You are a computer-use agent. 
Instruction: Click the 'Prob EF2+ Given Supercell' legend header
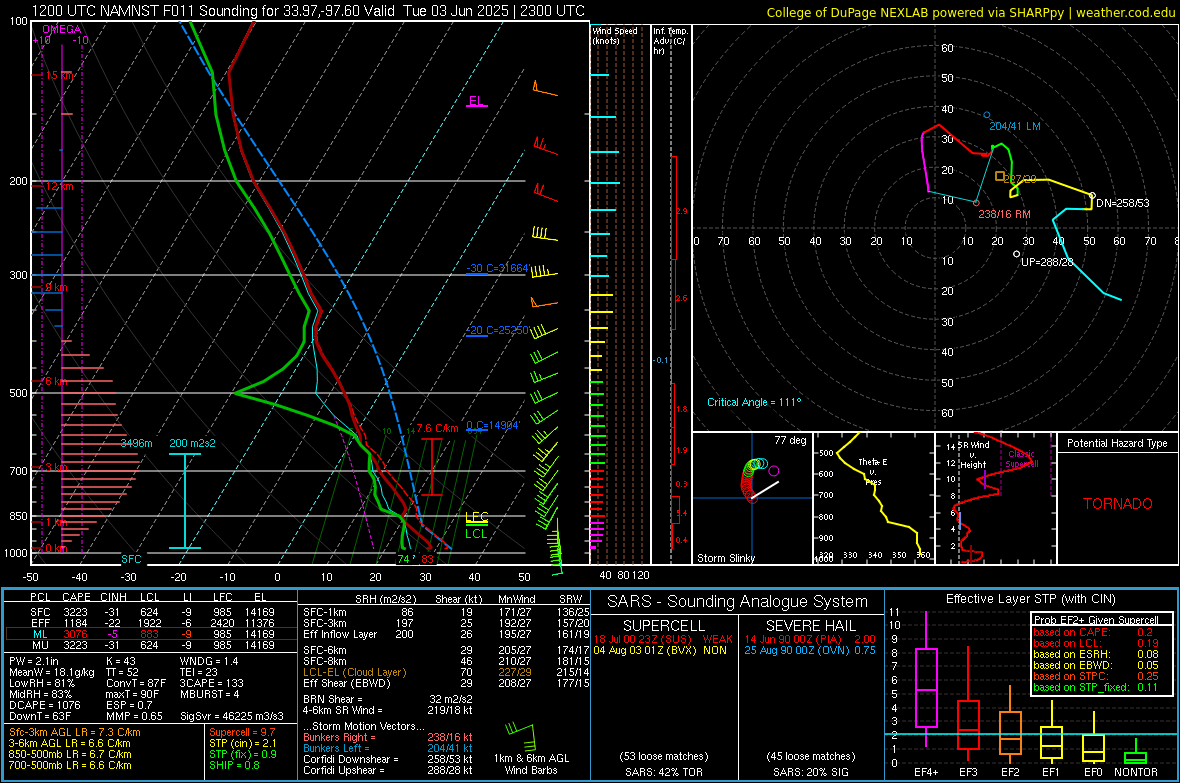point(1096,620)
